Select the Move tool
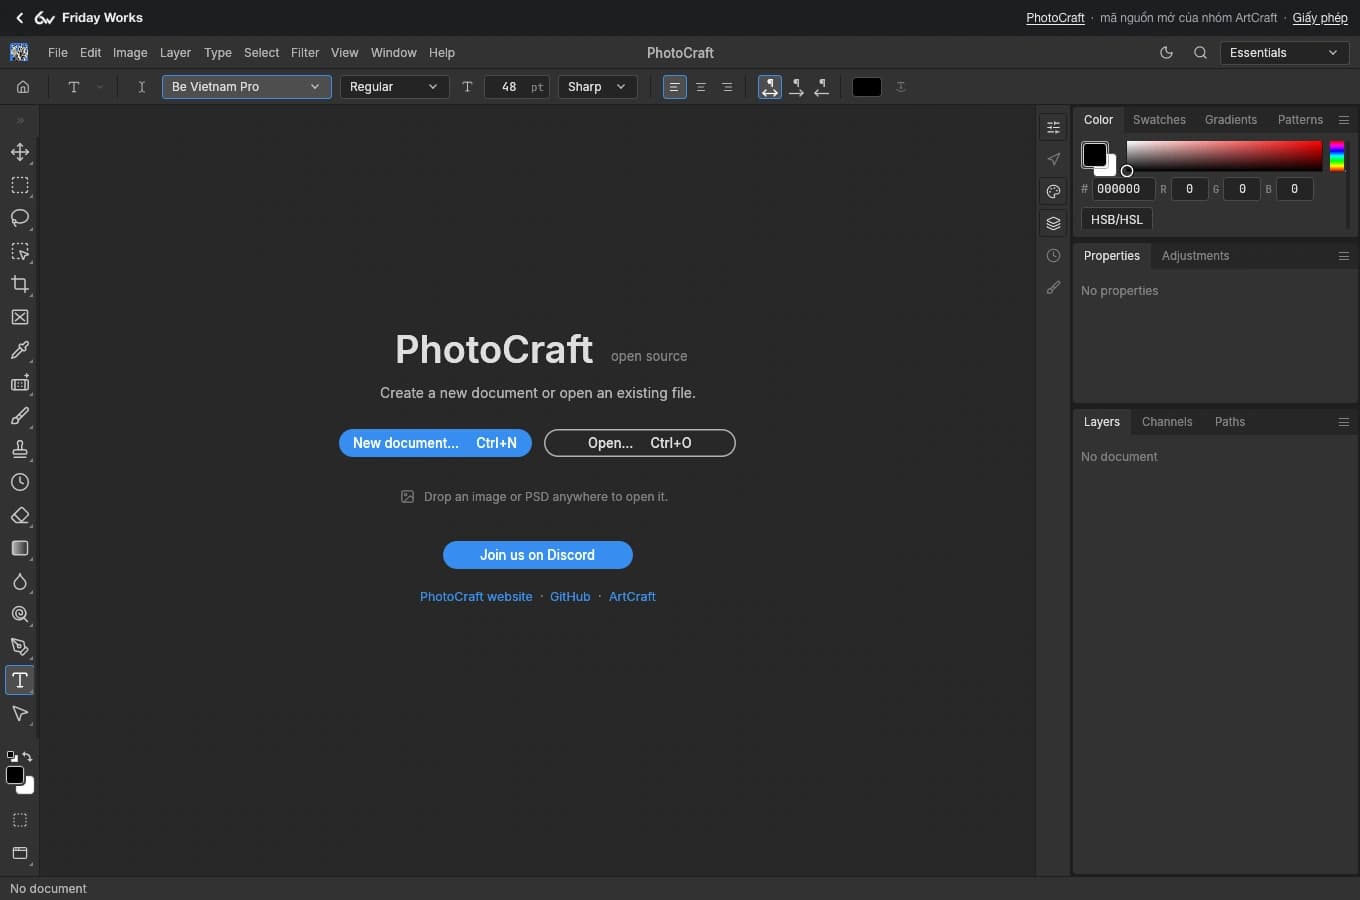The height and width of the screenshot is (900, 1360). [20, 152]
